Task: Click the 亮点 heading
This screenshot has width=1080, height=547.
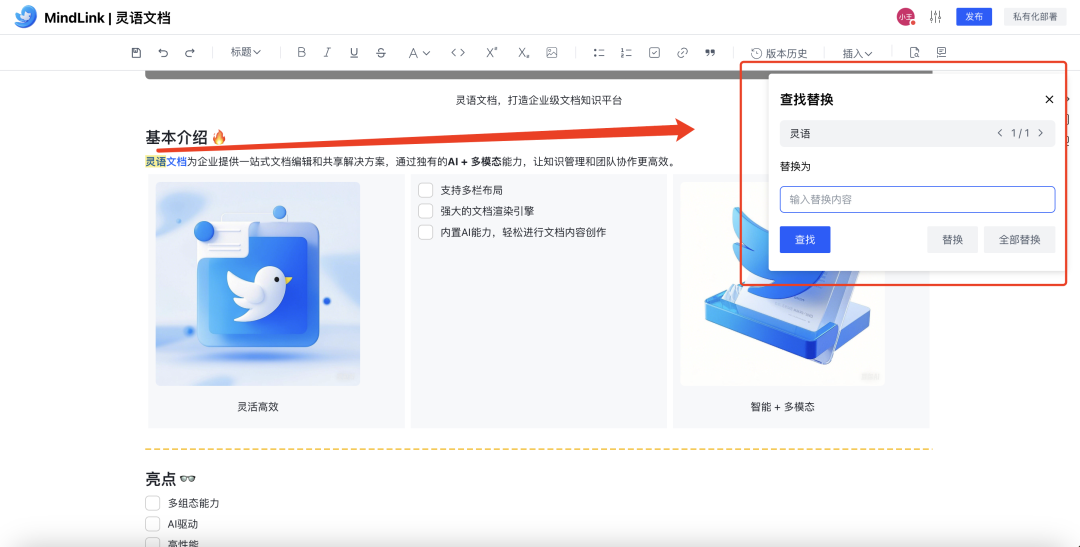Action: (160, 479)
